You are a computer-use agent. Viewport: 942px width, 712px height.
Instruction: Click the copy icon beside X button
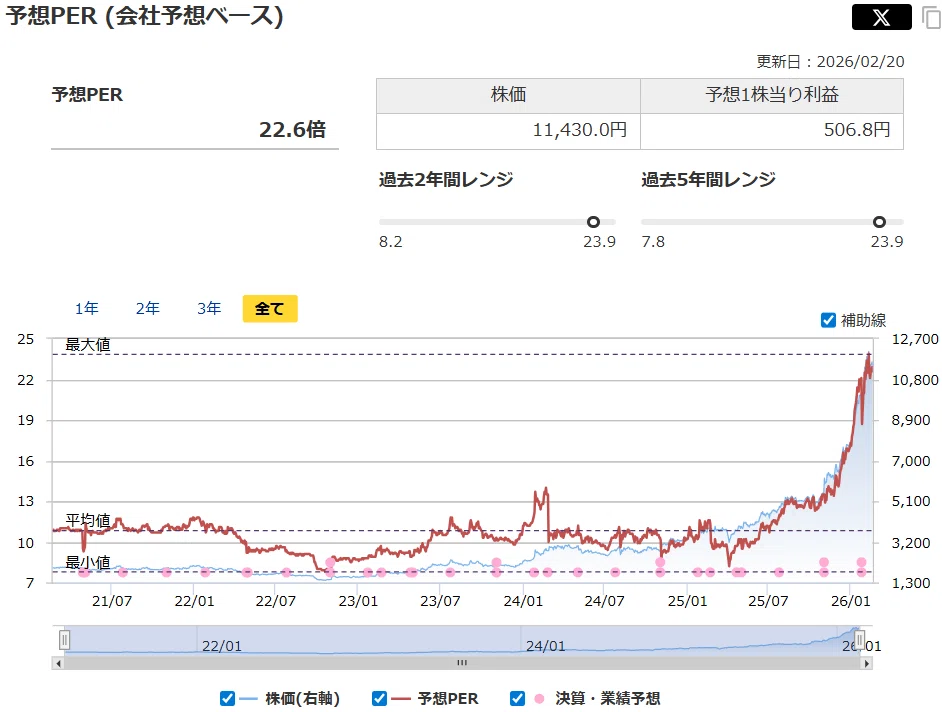(x=931, y=17)
